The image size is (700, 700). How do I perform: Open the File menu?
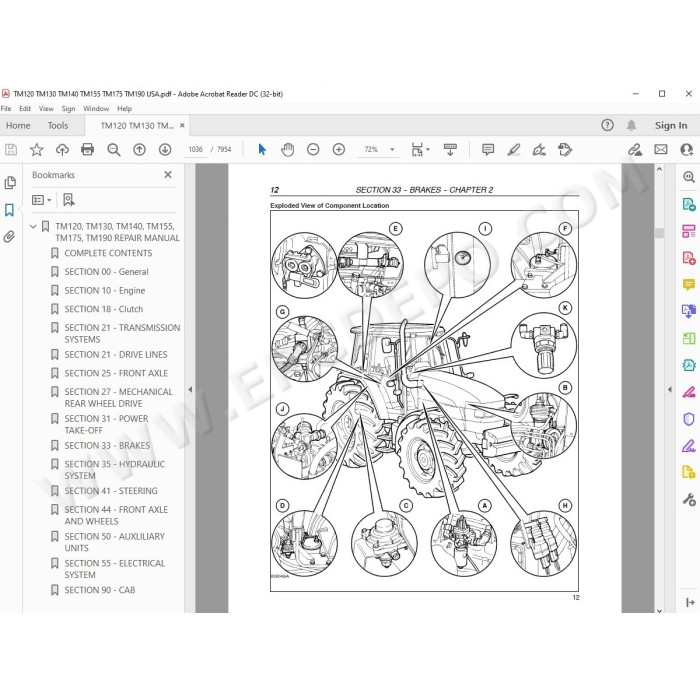(x=6, y=108)
